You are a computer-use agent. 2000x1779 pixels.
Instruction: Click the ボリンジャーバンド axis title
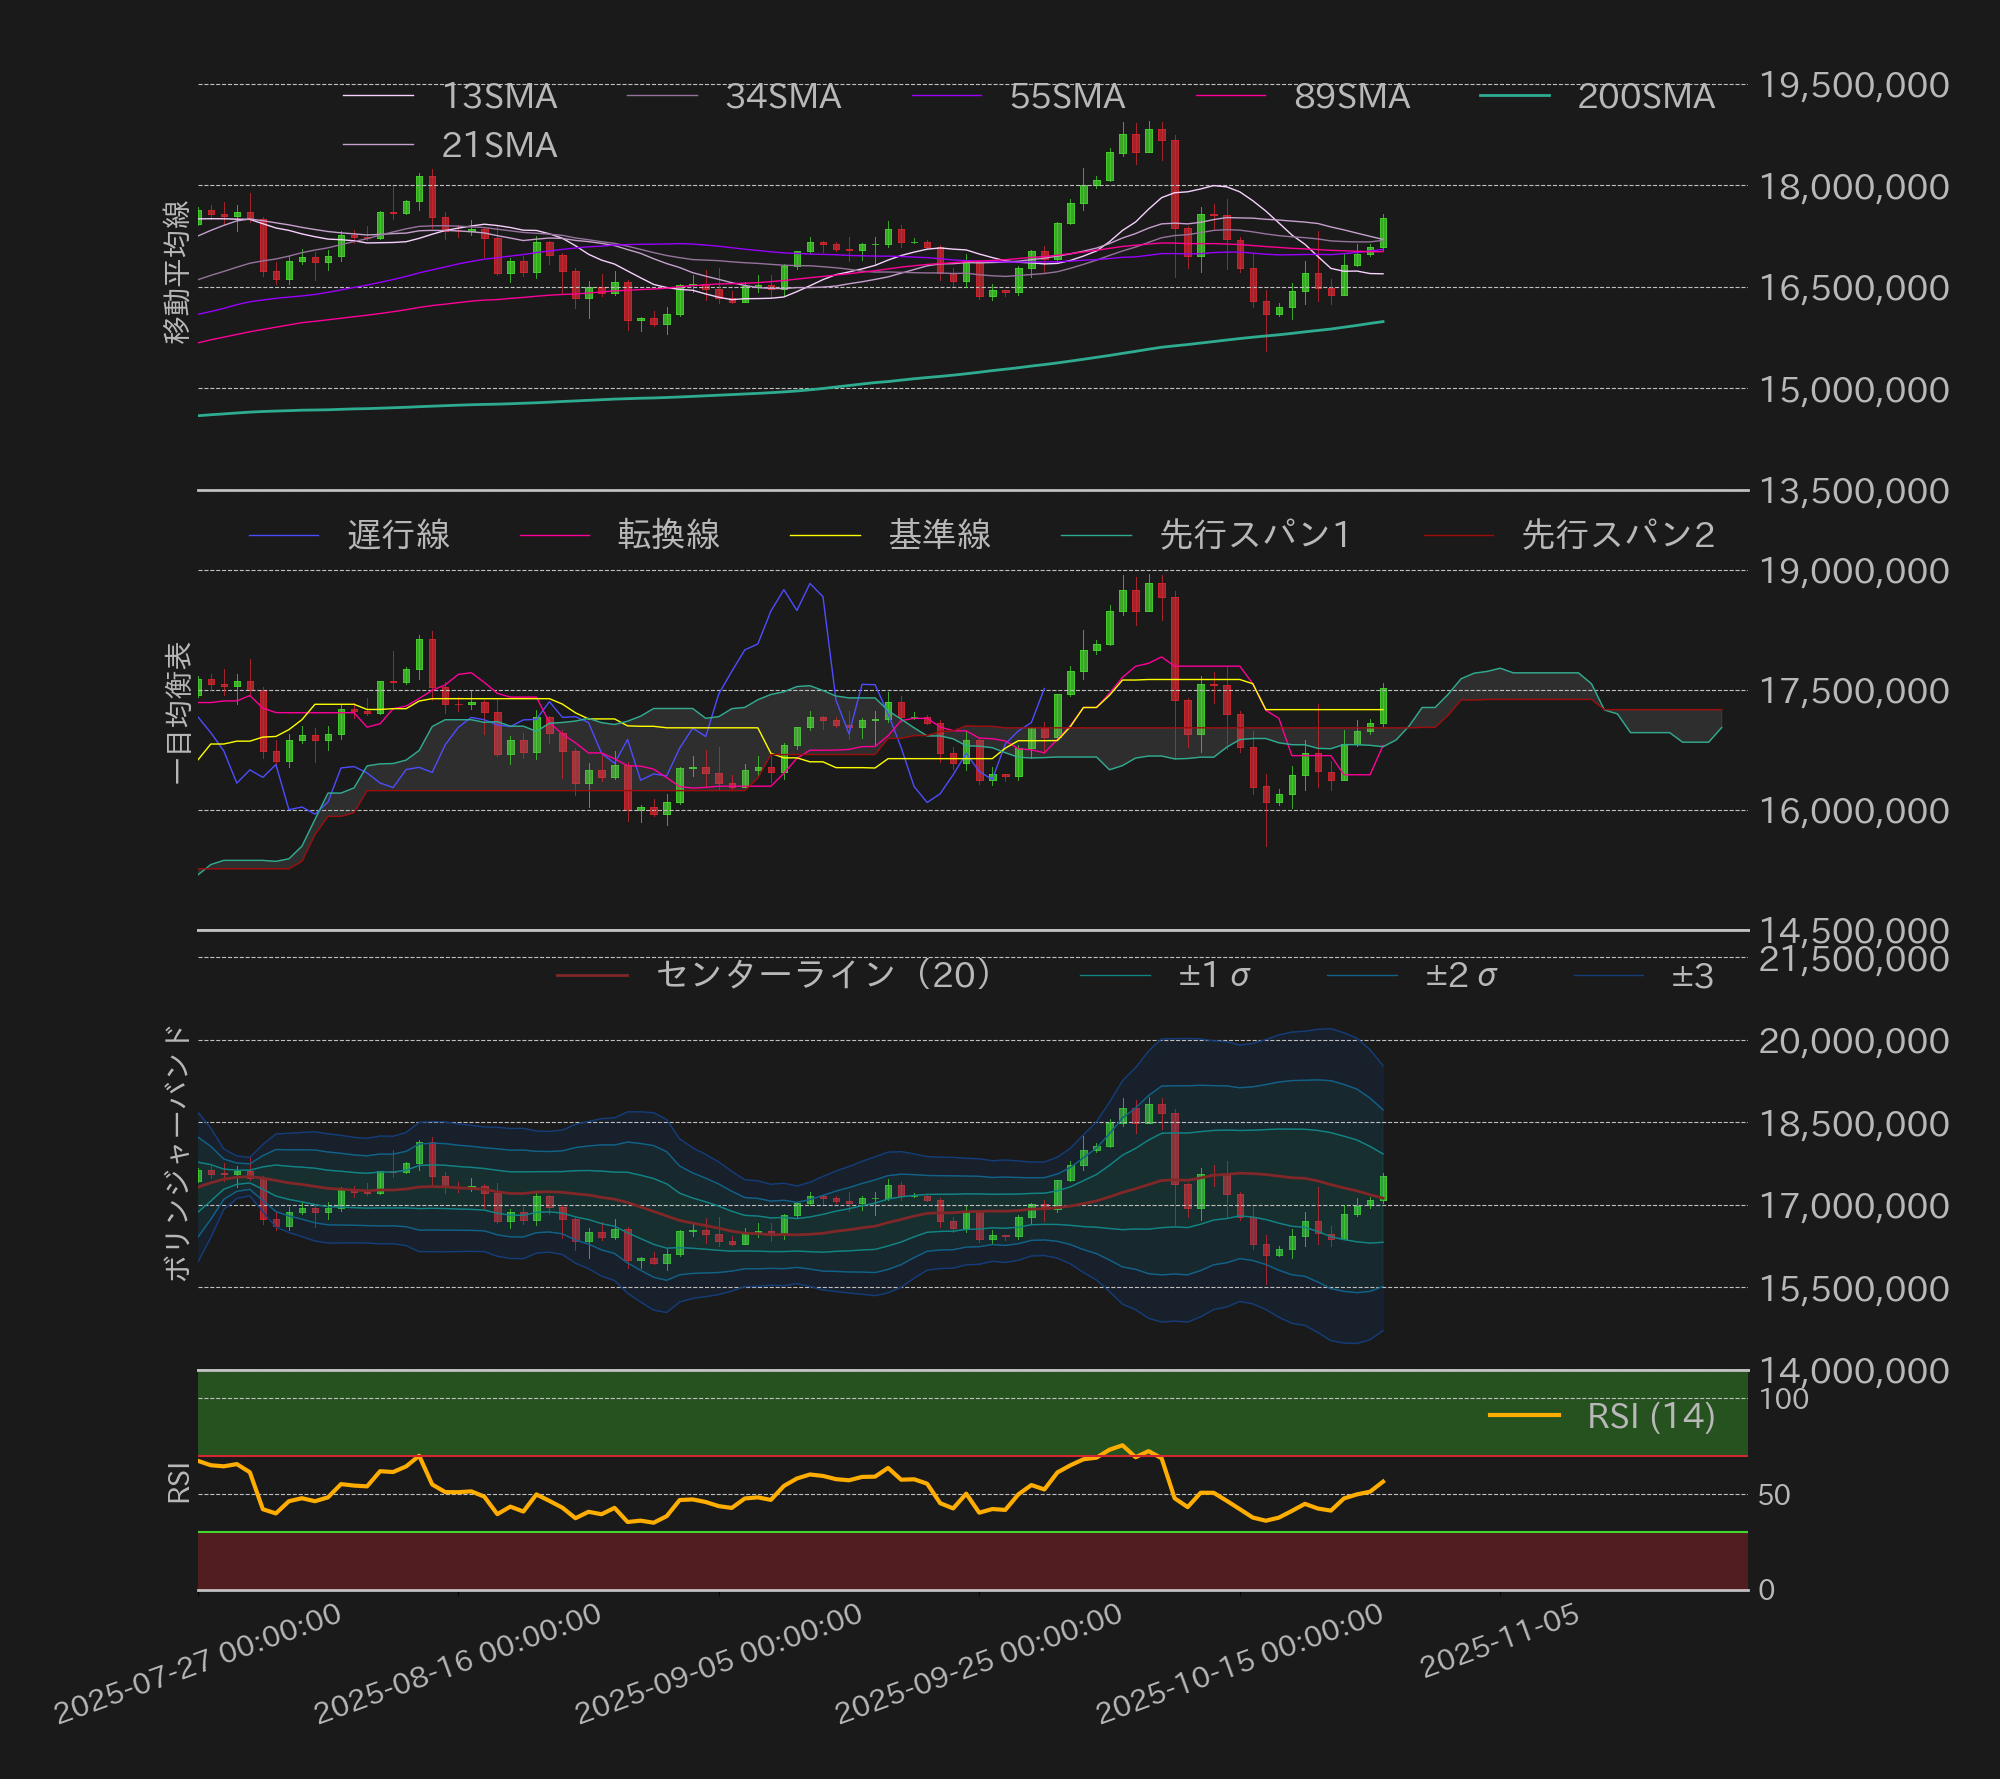[177, 1152]
